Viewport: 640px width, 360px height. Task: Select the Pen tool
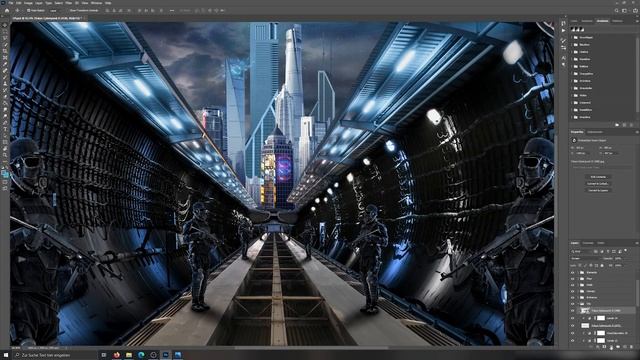[x=5, y=122]
